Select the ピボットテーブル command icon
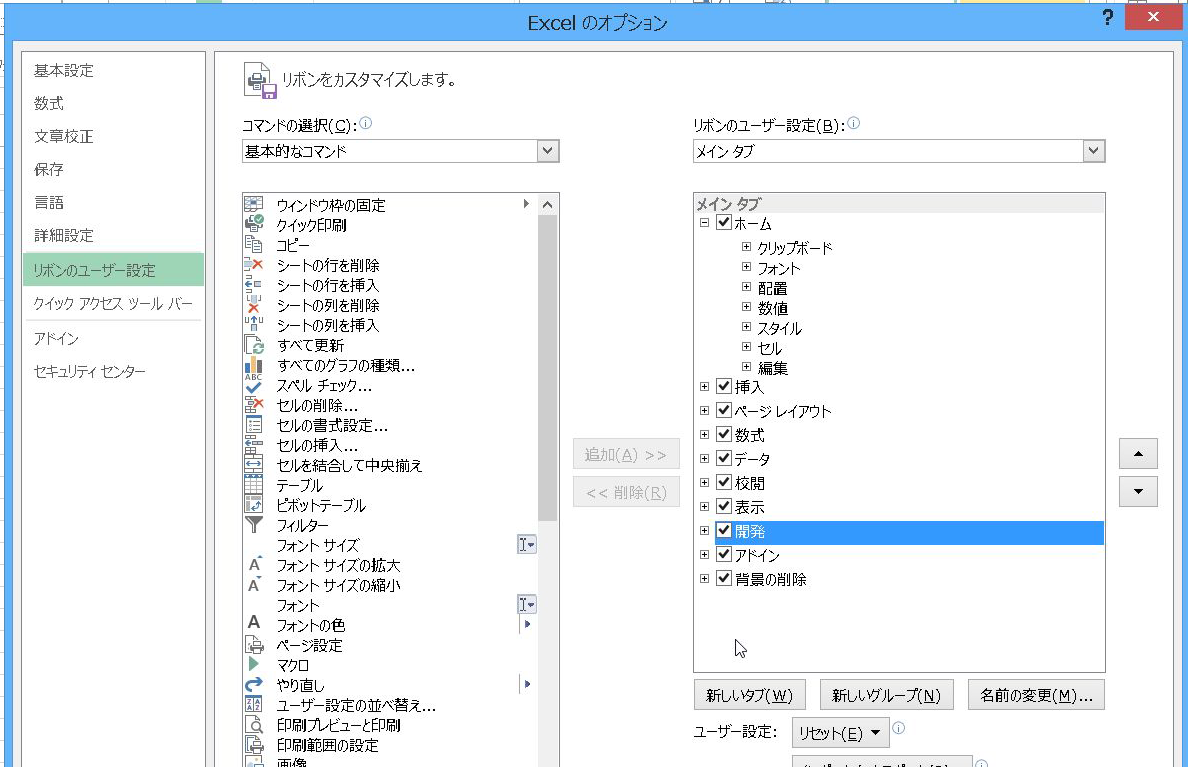Viewport: 1188px width, 767px height. click(x=253, y=505)
